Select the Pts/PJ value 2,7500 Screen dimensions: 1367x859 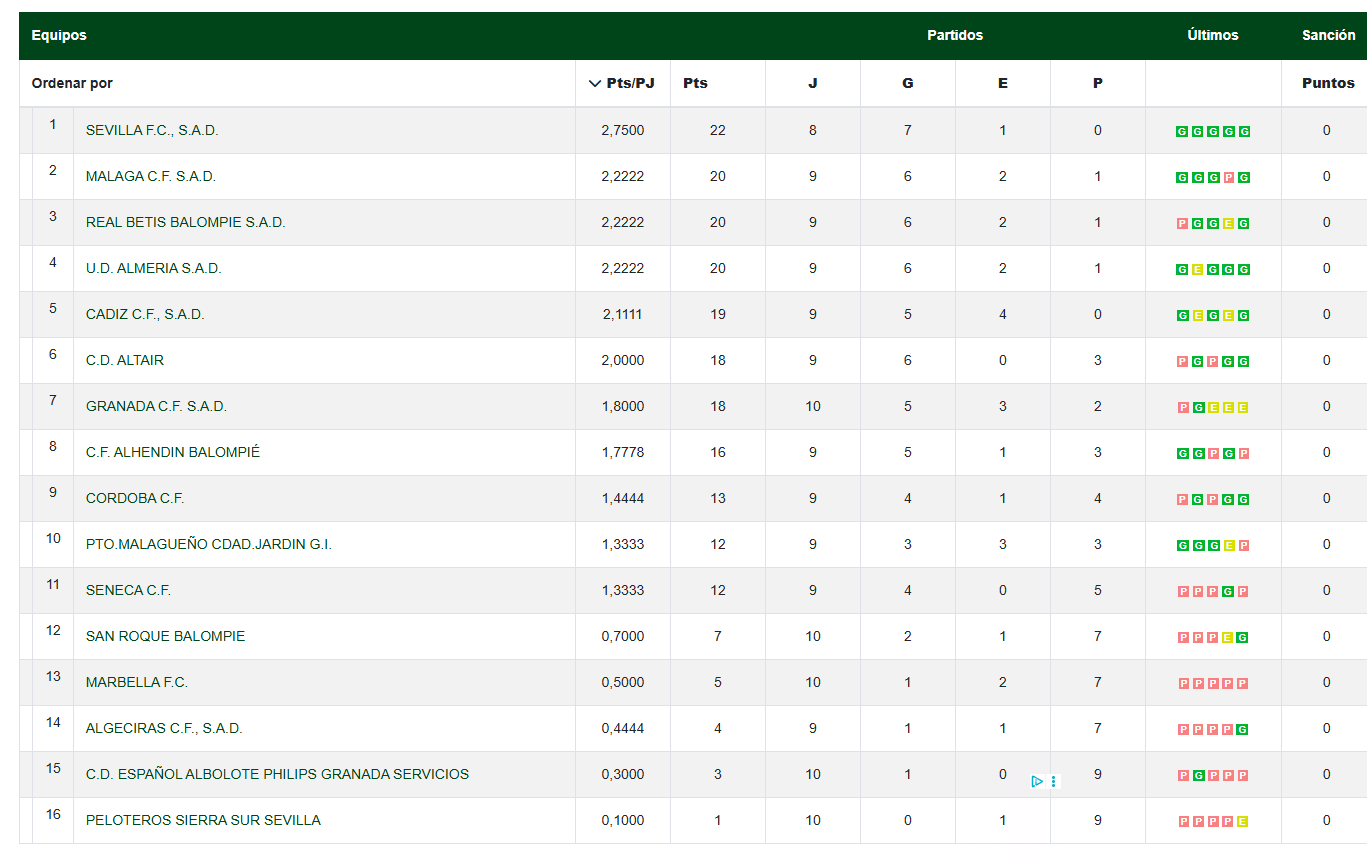click(x=623, y=130)
